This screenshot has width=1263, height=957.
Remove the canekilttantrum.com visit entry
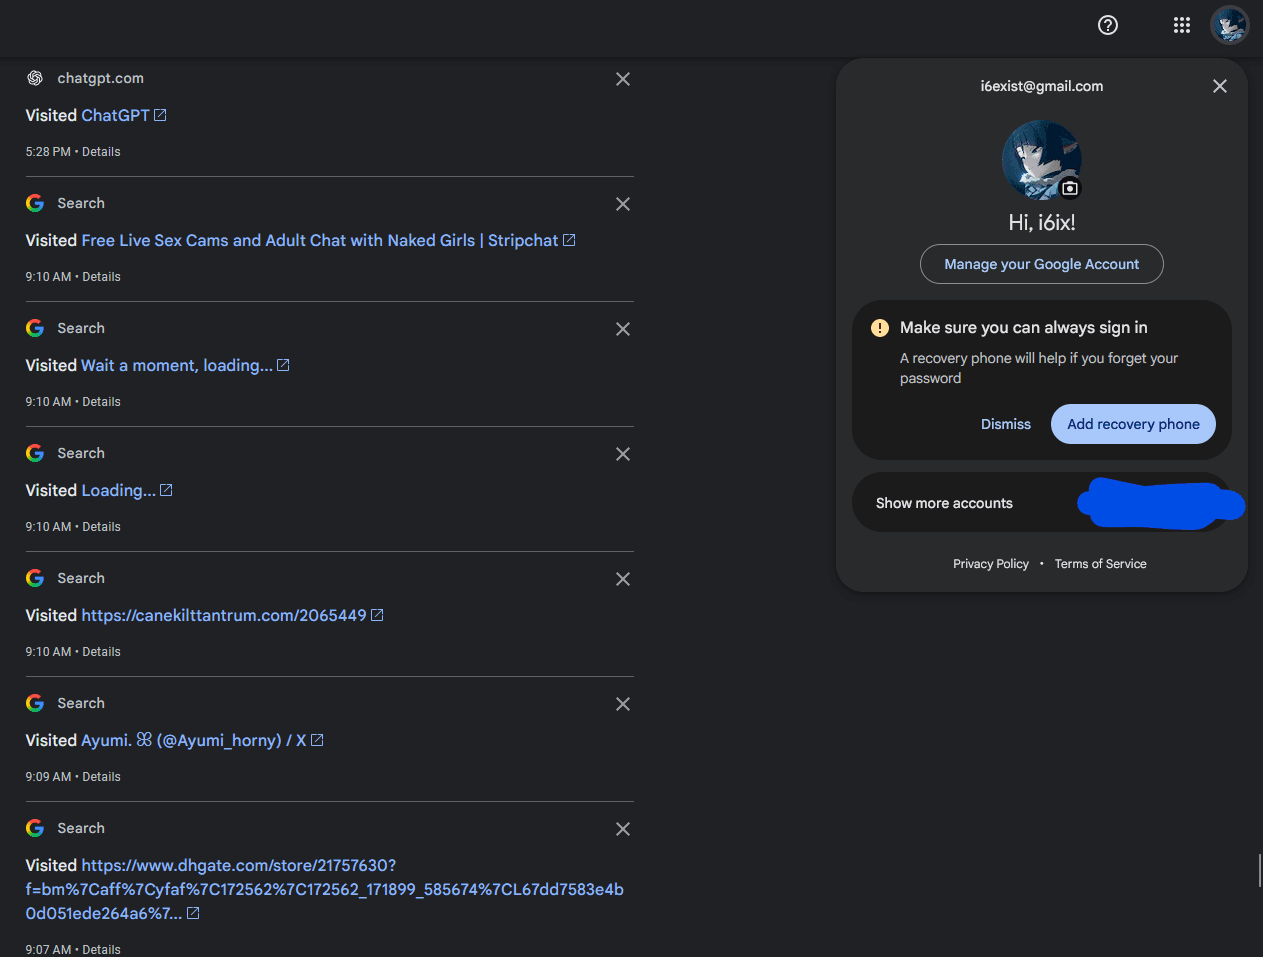[x=622, y=579]
